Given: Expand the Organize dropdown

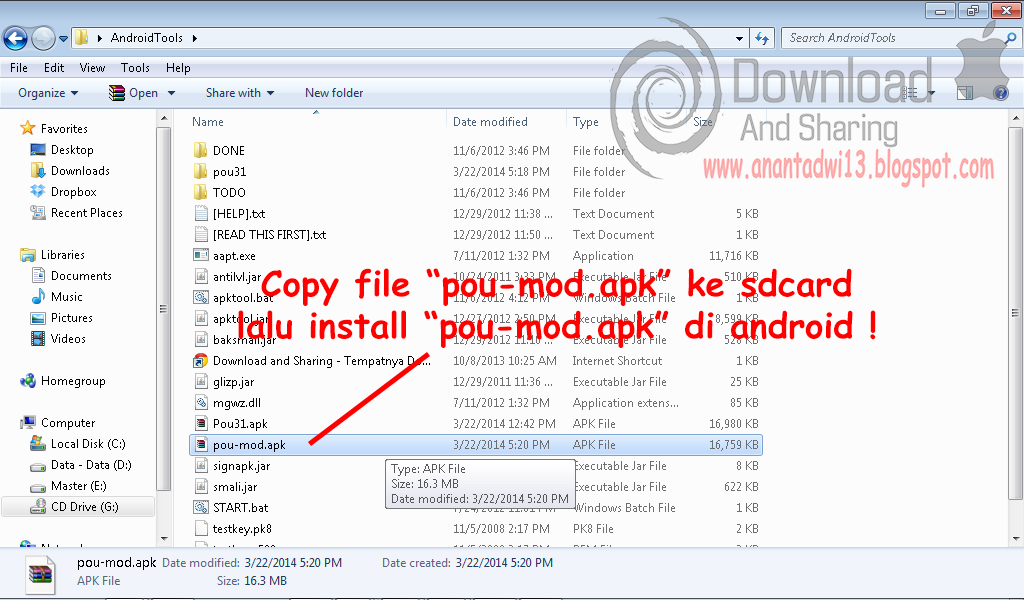Looking at the screenshot, I should point(48,93).
